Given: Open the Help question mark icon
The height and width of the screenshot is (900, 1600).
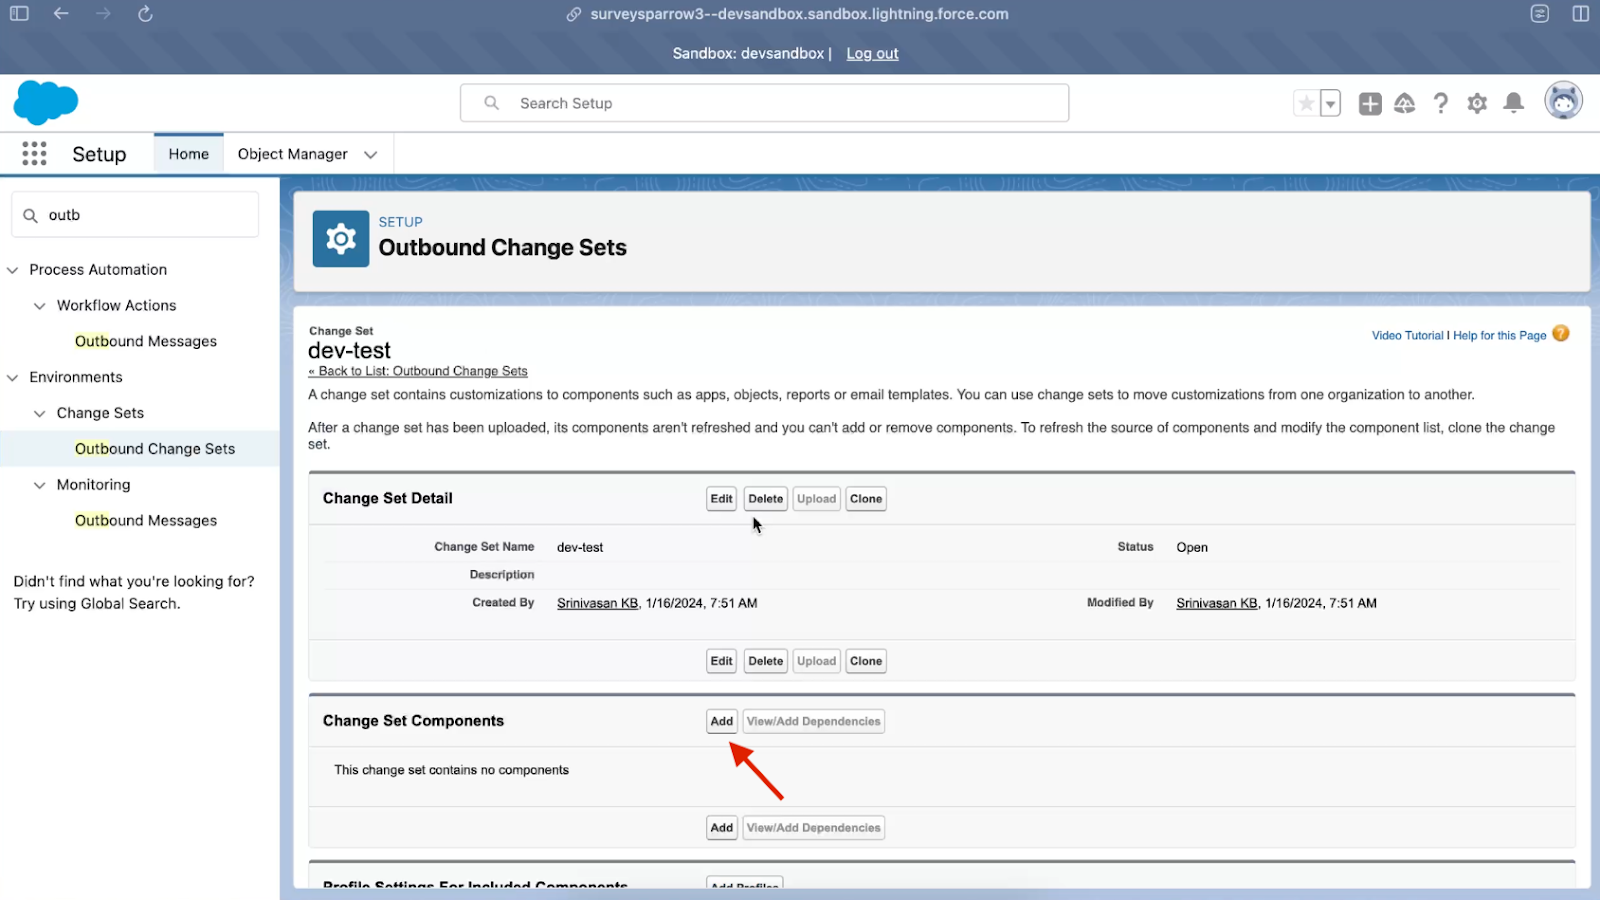Looking at the screenshot, I should click(1440, 103).
